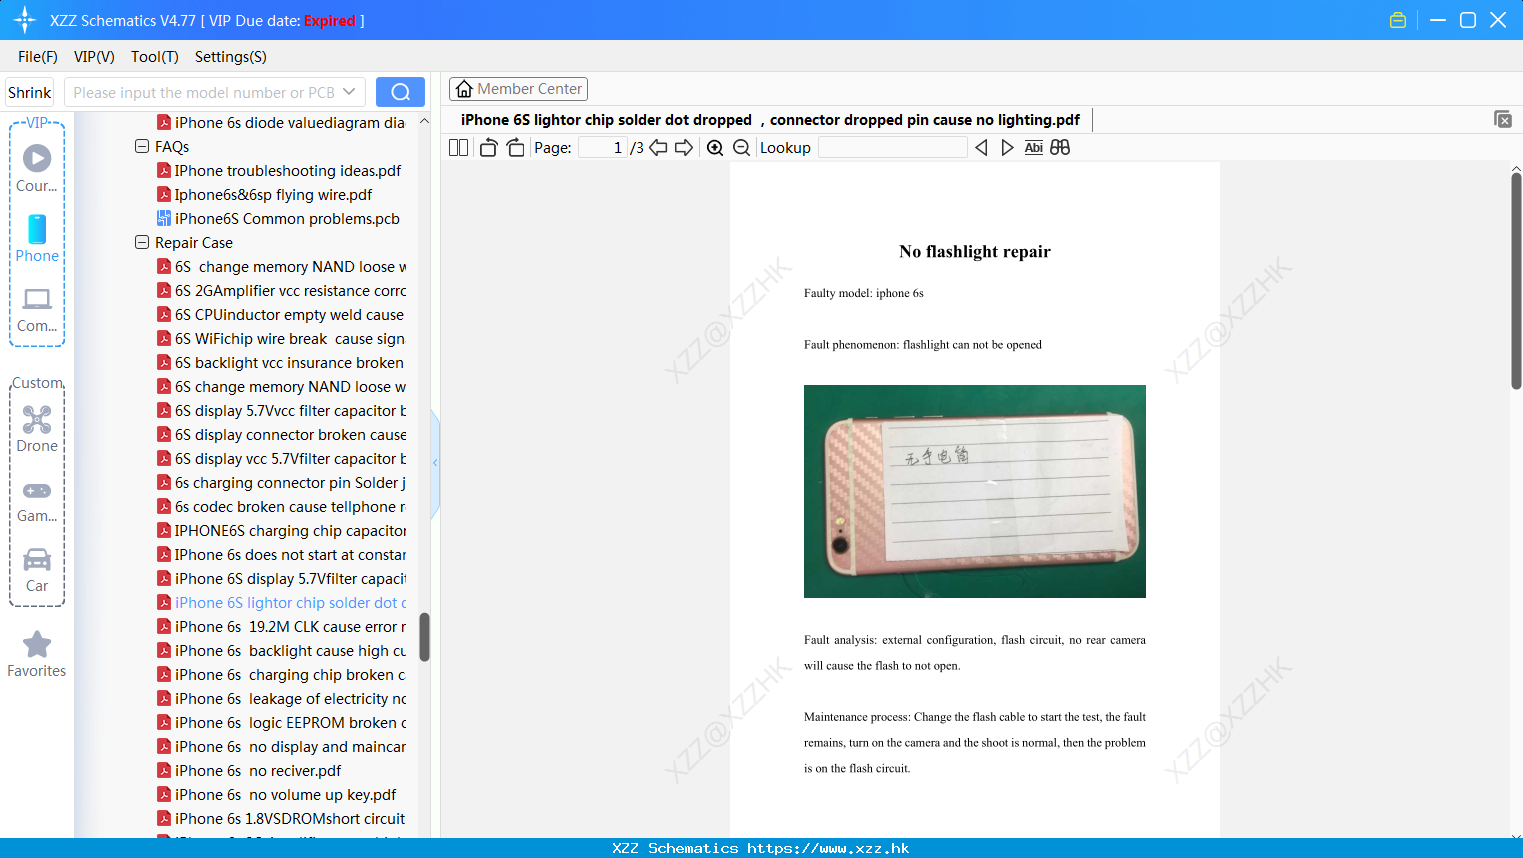Find previous lookup match
This screenshot has width=1523, height=858.
pyautogui.click(x=981, y=148)
